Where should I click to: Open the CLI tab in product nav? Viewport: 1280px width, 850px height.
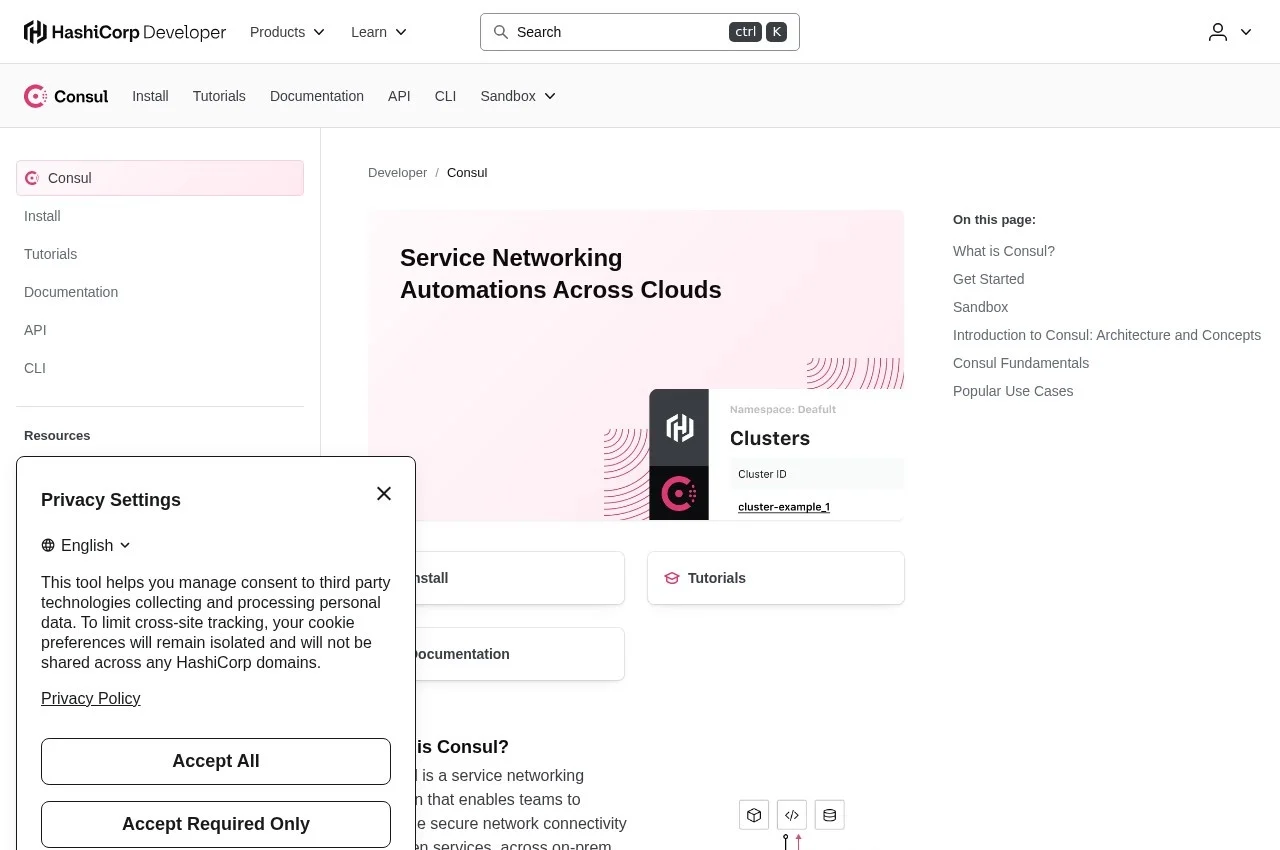[x=445, y=96]
